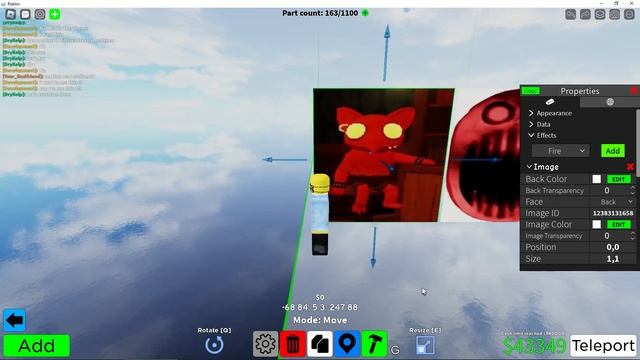The image size is (640, 360).
Task: Click the blue back arrow button
Action: [x=14, y=320]
